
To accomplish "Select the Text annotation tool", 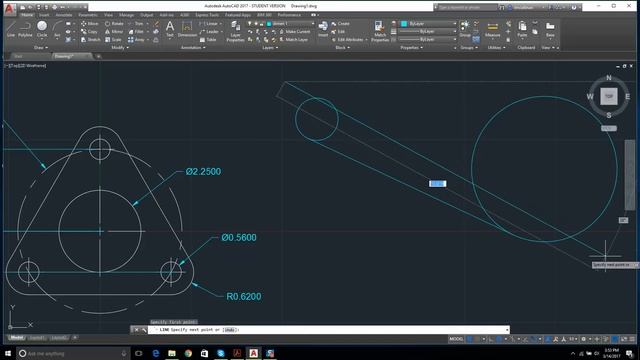I will [x=170, y=29].
